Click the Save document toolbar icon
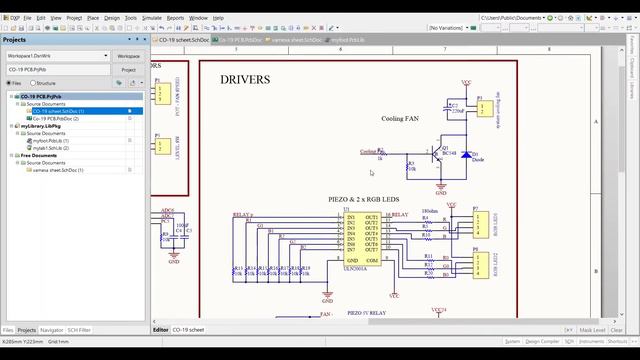The image size is (640, 360). pos(21,28)
